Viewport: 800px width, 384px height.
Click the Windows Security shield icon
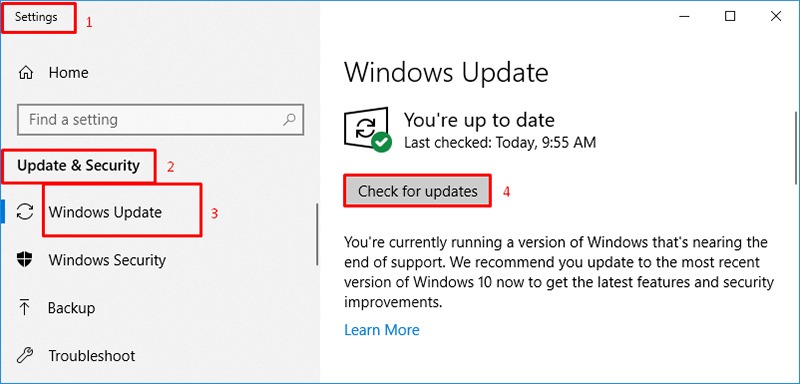[24, 260]
